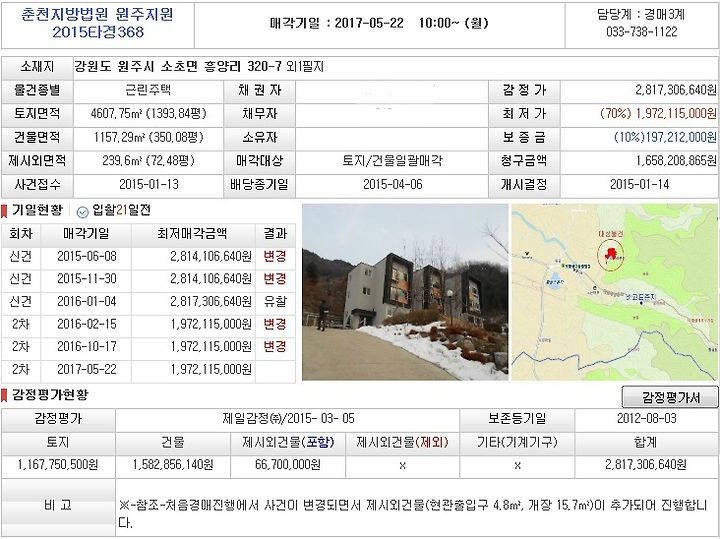Click the circled check icon beside 입찰21일전
The height and width of the screenshot is (539, 720).
(82, 212)
